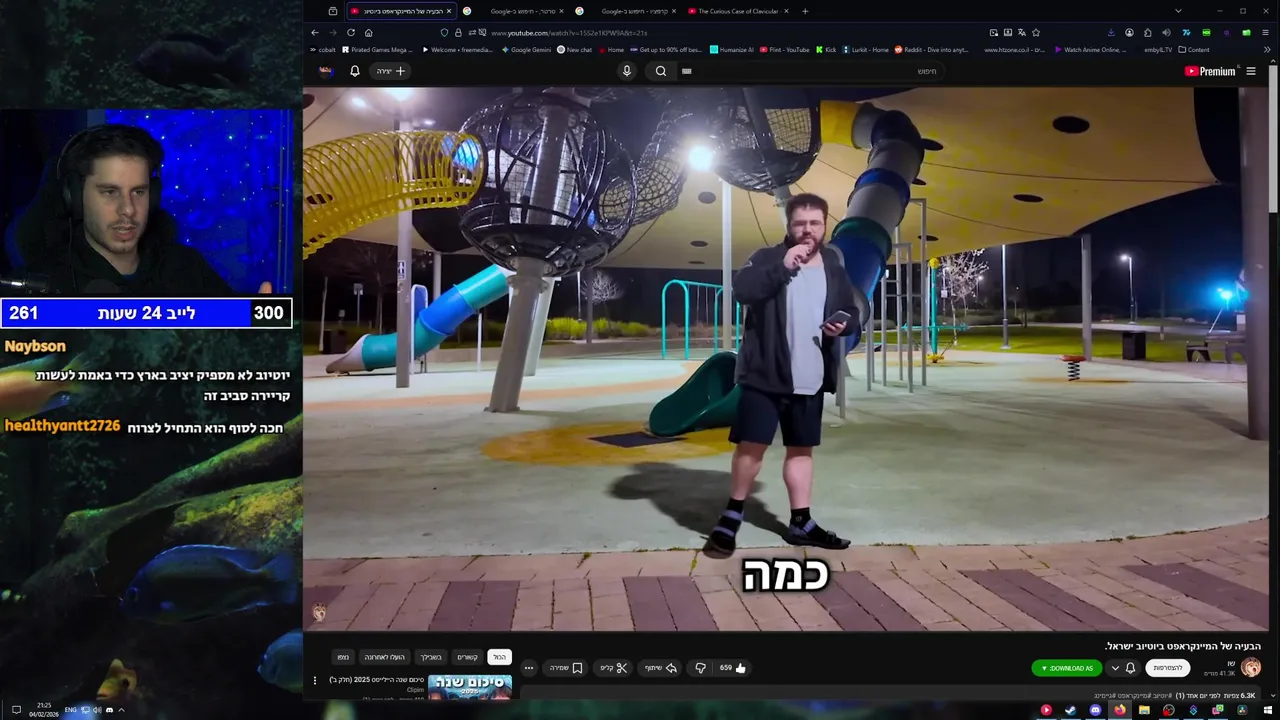
Task: Open a new browser tab
Action: pyautogui.click(x=805, y=11)
